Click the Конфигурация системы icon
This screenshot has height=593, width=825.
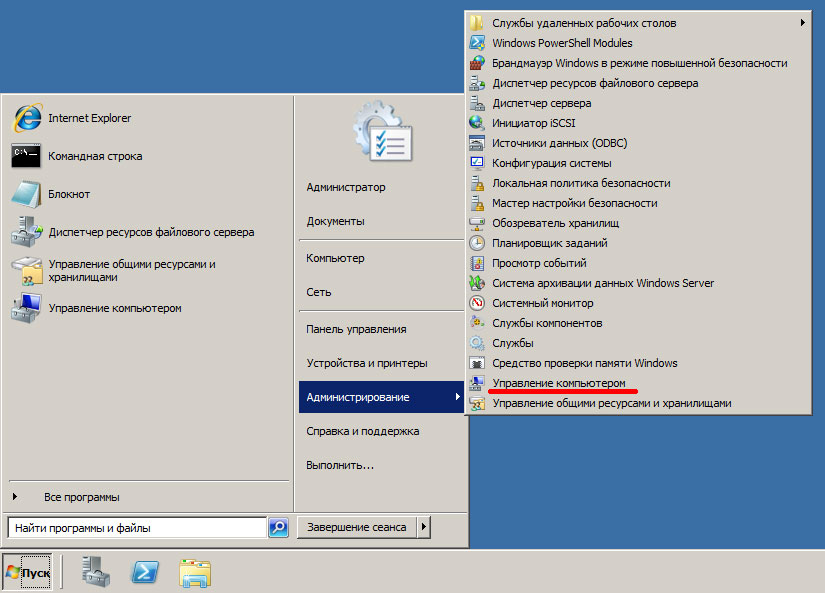coord(477,163)
